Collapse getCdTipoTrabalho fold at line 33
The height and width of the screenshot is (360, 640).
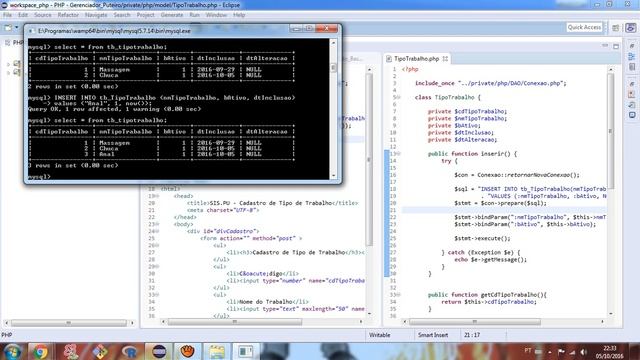pyautogui.click(x=399, y=294)
